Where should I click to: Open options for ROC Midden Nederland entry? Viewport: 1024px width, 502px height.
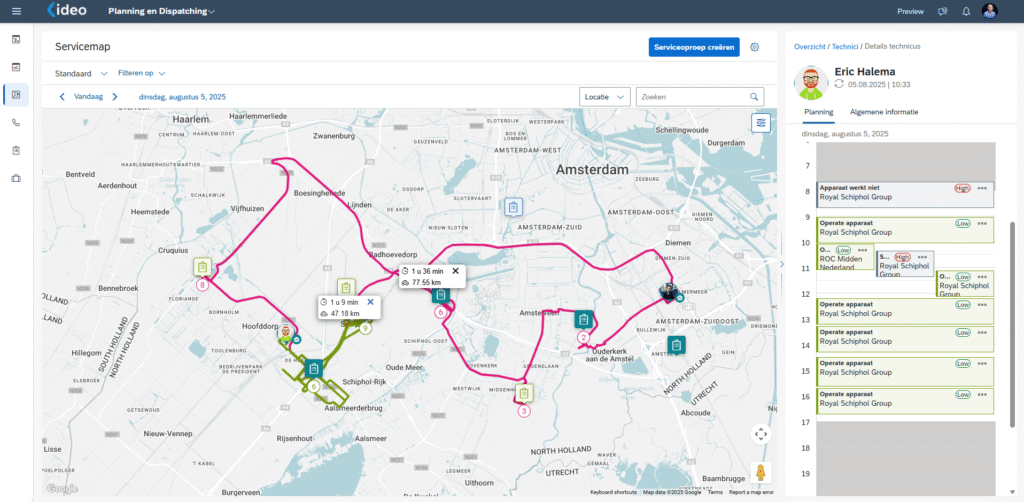coord(862,250)
